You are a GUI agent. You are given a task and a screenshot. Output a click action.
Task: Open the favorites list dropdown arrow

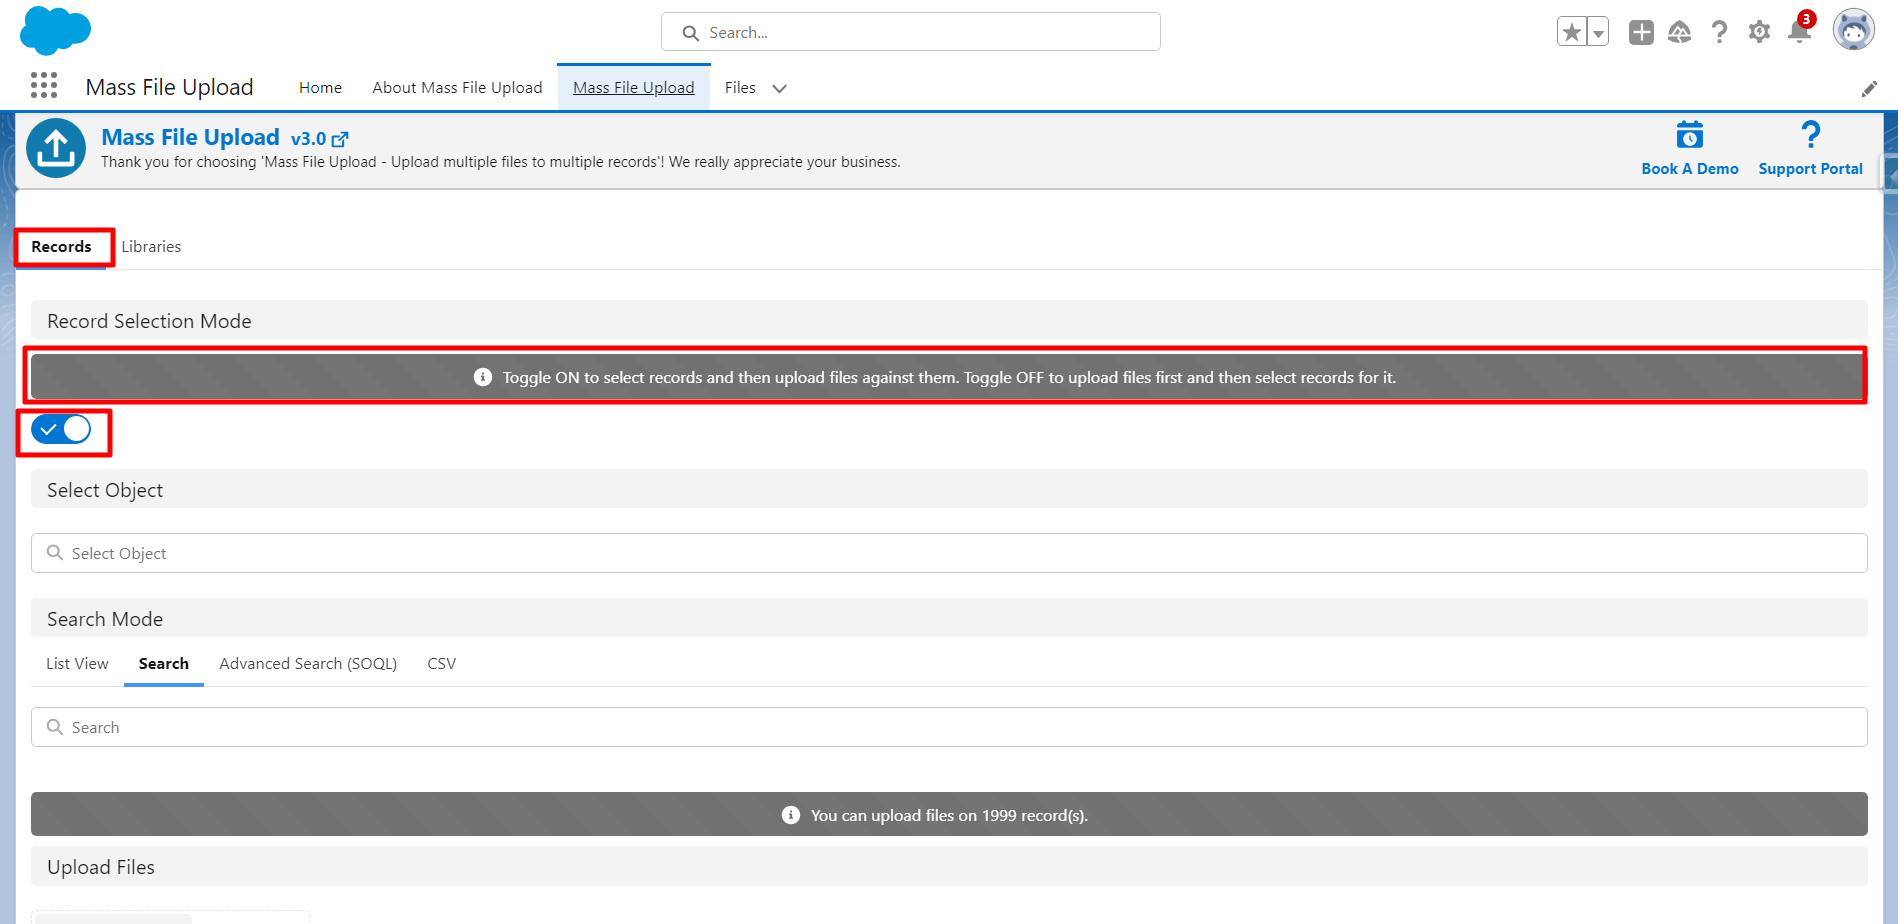tap(1598, 32)
